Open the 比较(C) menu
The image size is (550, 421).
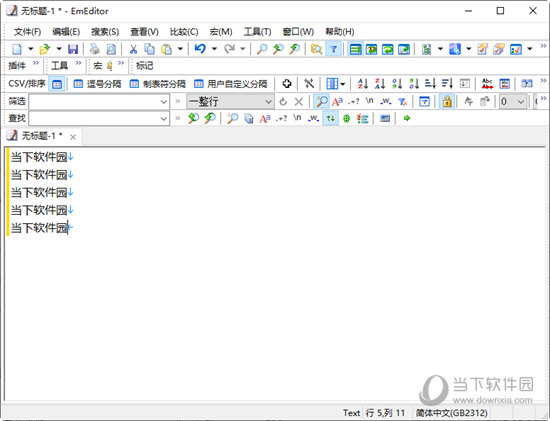click(184, 32)
